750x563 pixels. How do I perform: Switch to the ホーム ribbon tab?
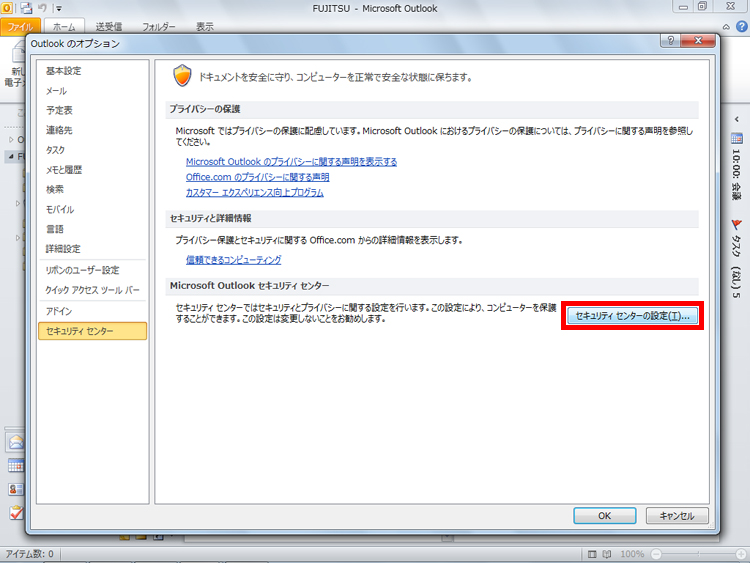click(64, 27)
